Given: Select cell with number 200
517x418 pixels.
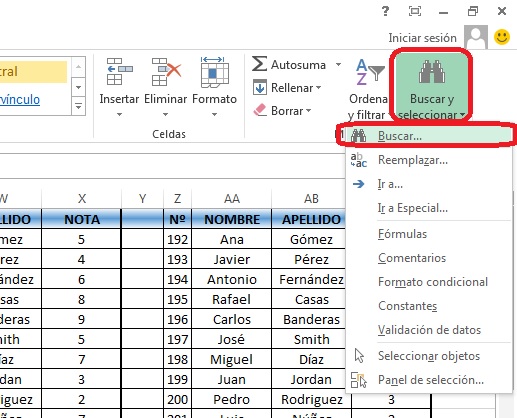Looking at the screenshot, I should [177, 399].
